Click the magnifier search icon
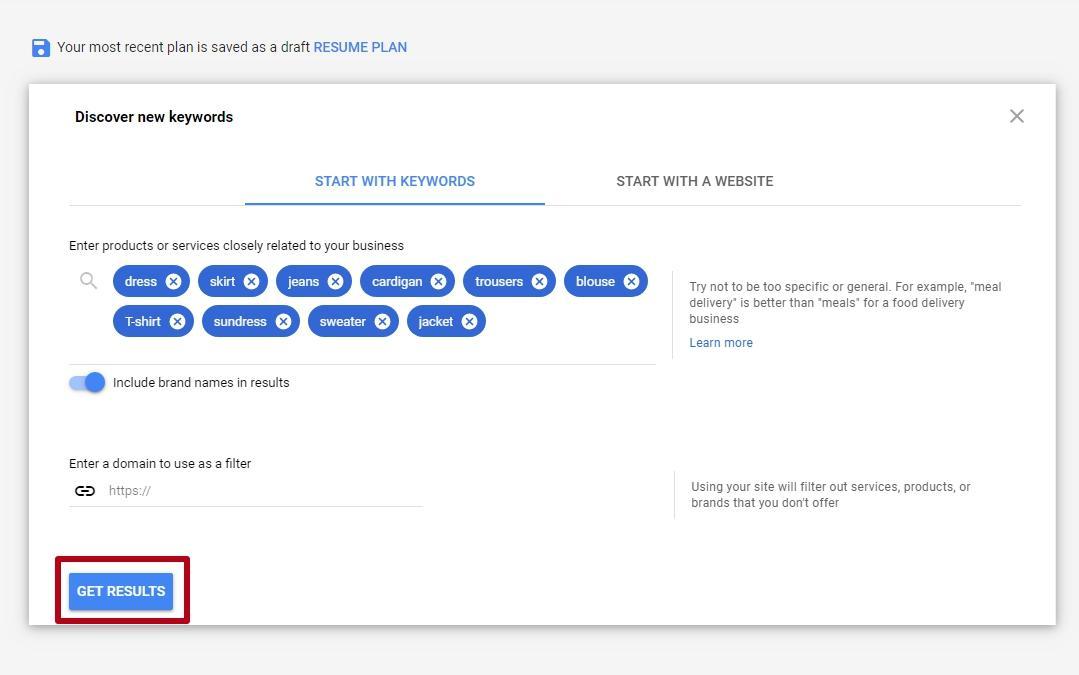Viewport: 1079px width, 675px height. (88, 281)
